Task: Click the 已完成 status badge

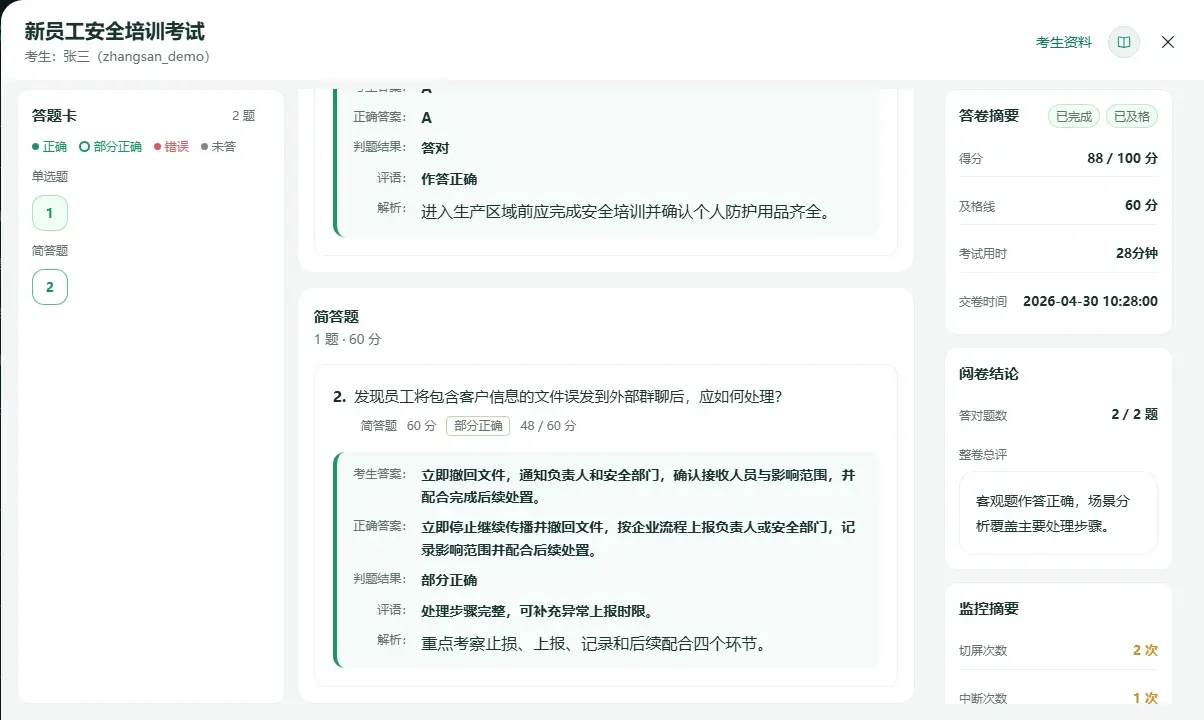Action: (1074, 116)
